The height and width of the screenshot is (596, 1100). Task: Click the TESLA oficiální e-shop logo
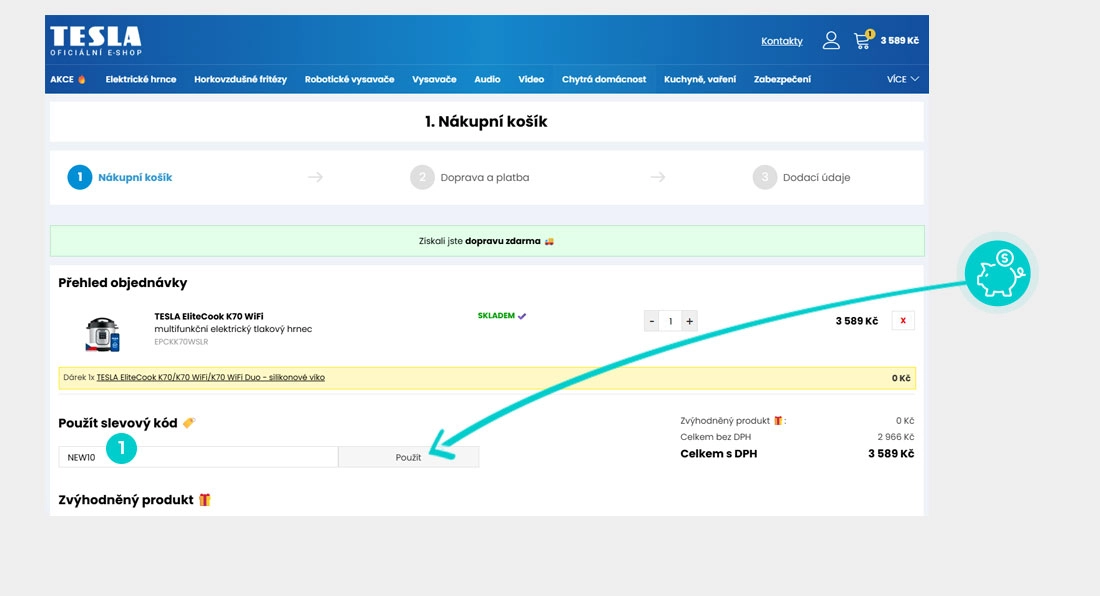coord(96,41)
